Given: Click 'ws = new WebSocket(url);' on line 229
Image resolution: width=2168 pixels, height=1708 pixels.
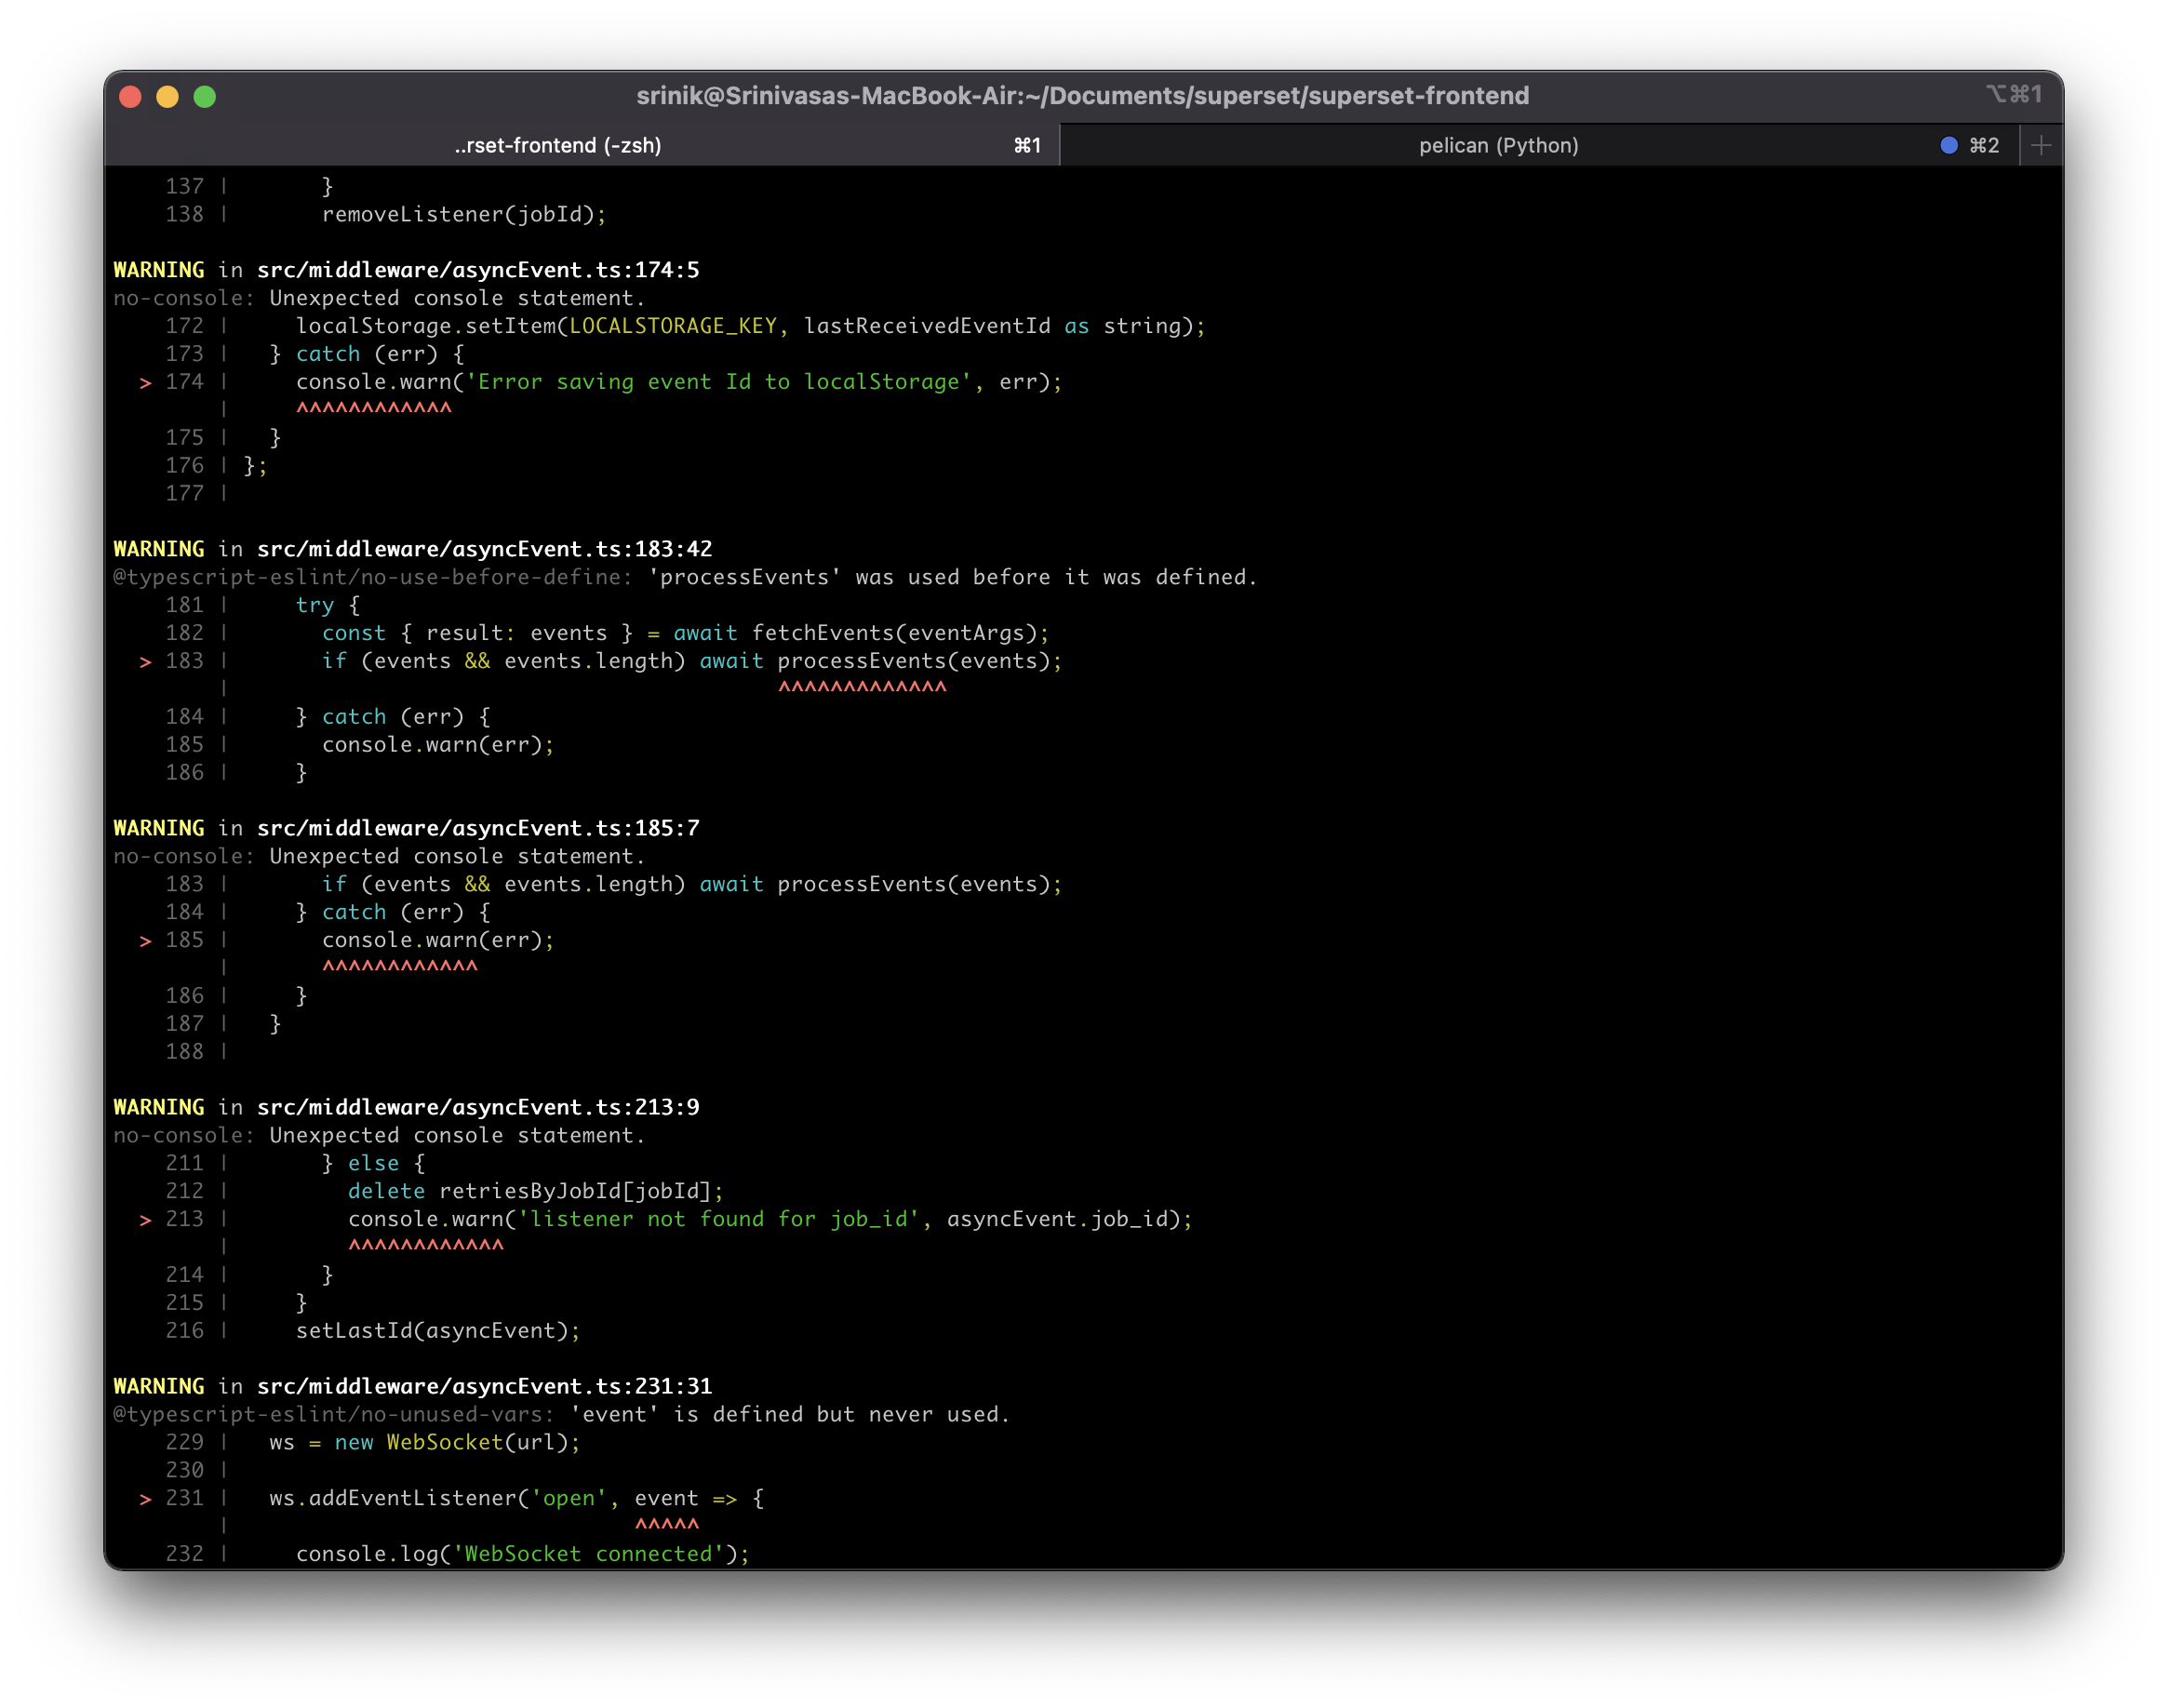Looking at the screenshot, I should pyautogui.click(x=424, y=1442).
